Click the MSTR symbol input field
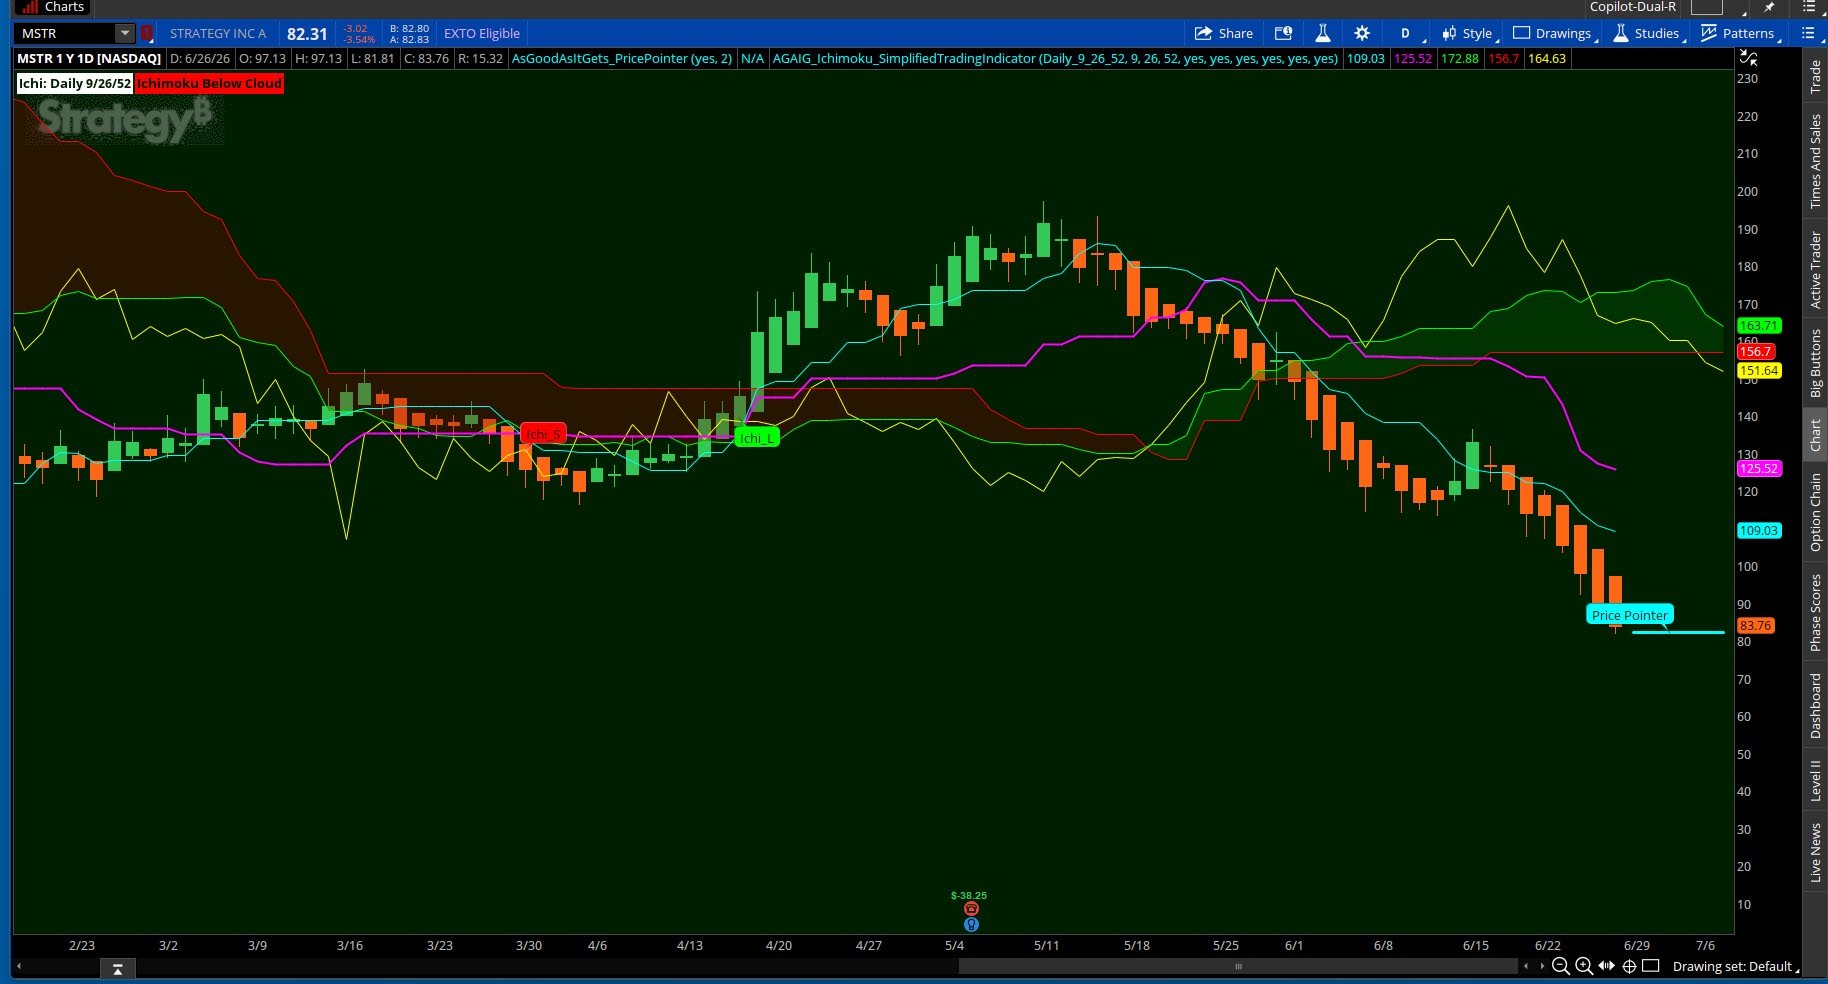1828x984 pixels. 67,33
